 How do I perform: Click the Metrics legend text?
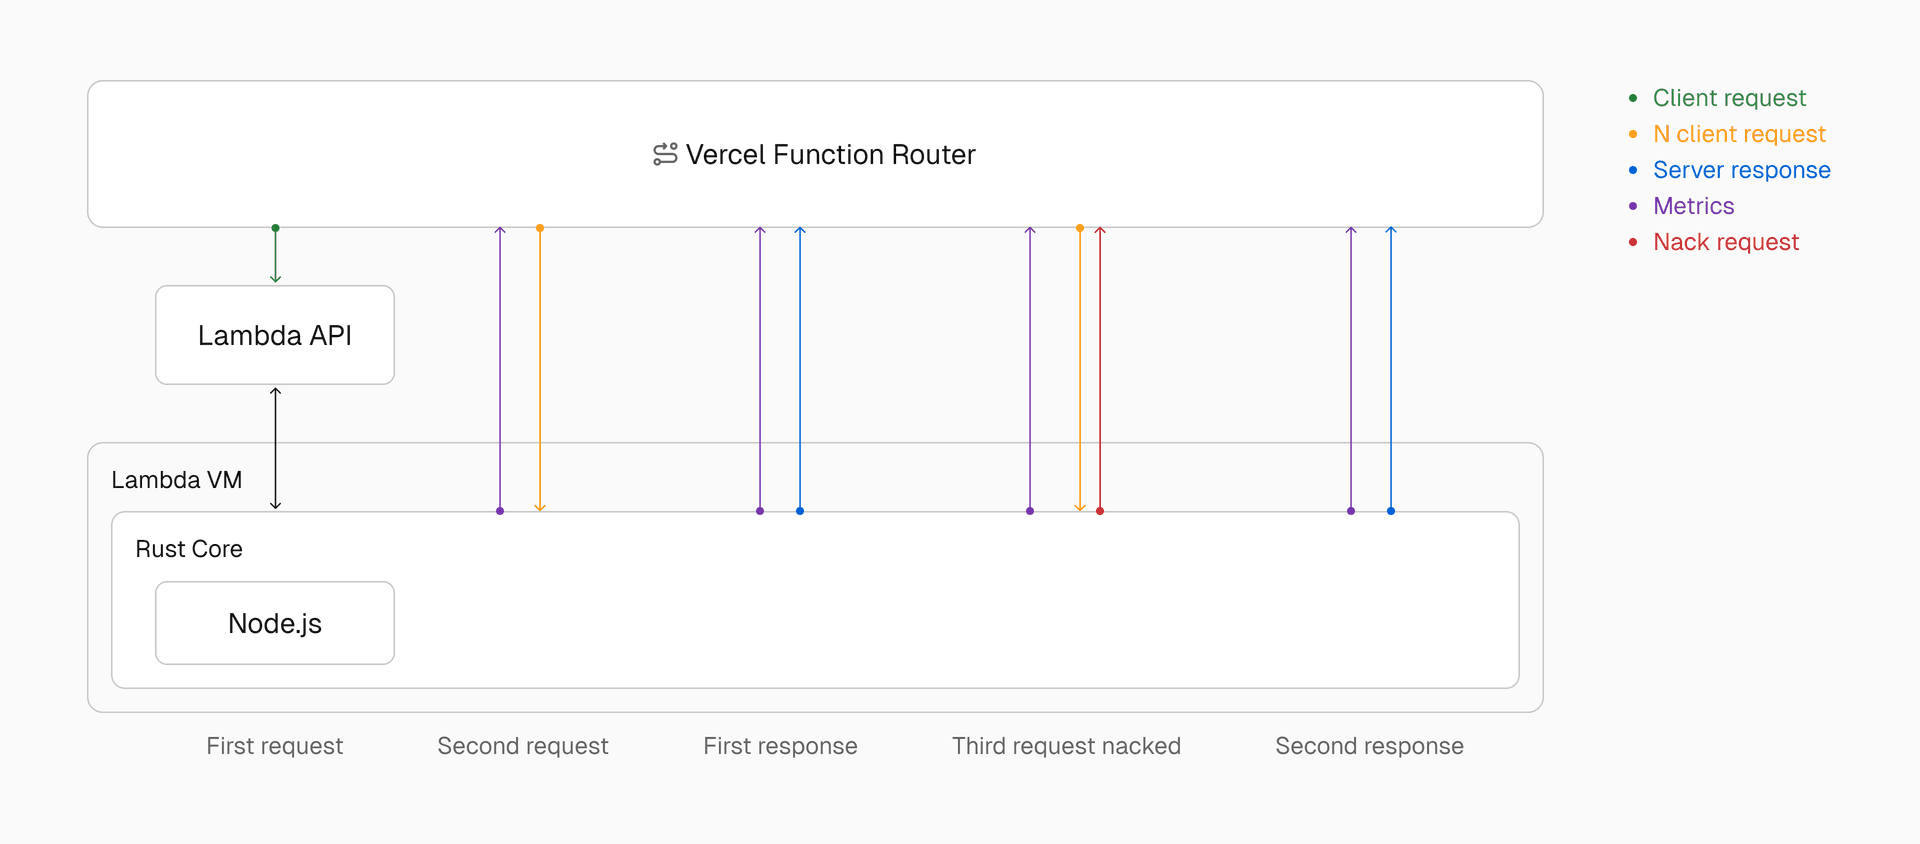(1693, 206)
